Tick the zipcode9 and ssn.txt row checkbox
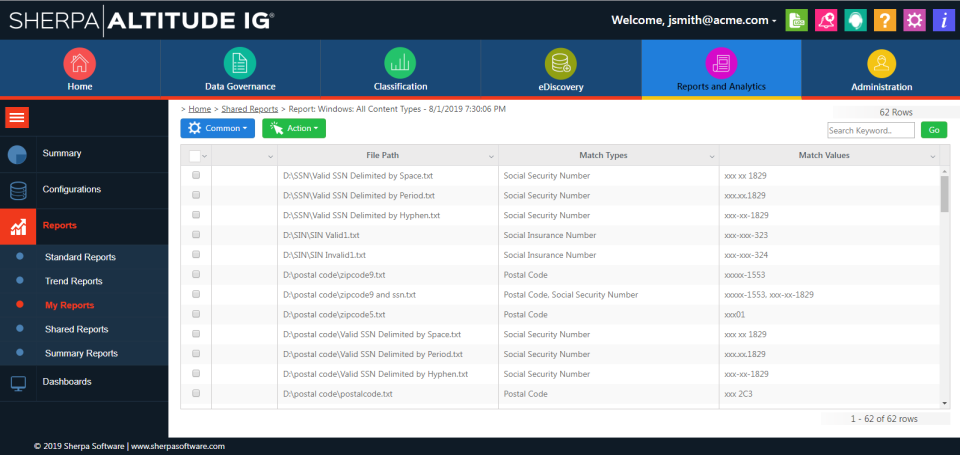 pos(196,294)
